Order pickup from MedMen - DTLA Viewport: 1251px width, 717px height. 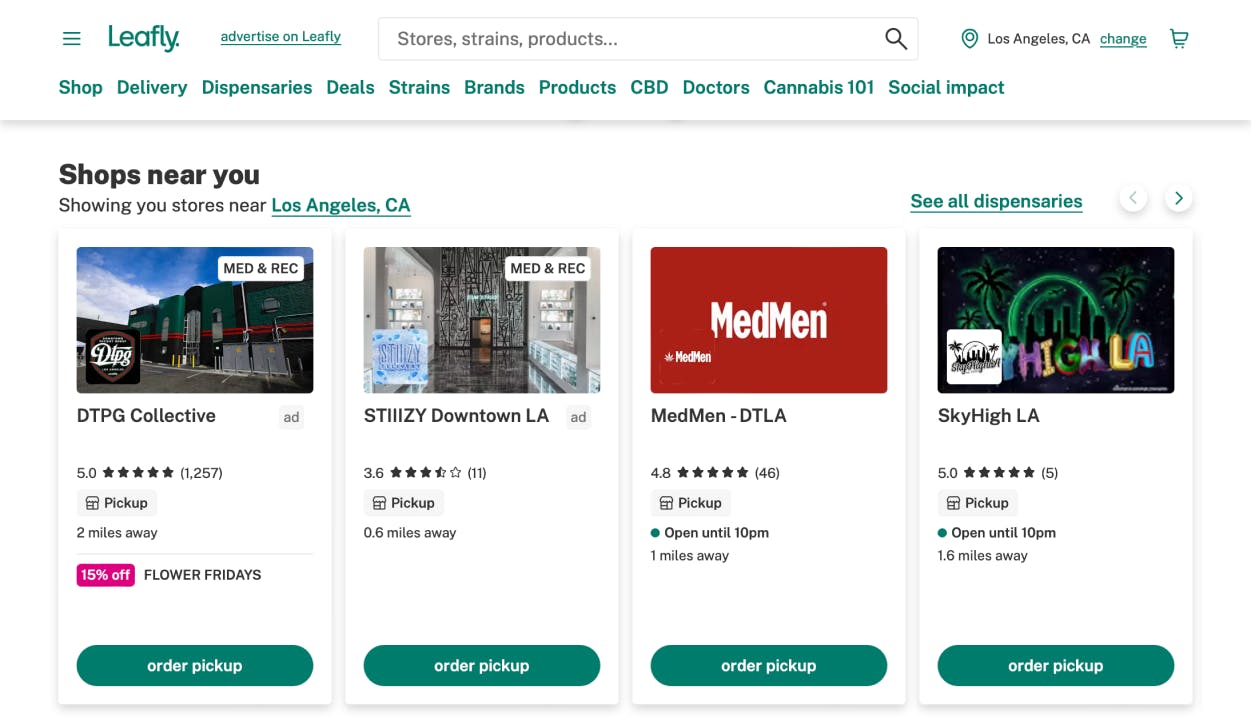[769, 666]
